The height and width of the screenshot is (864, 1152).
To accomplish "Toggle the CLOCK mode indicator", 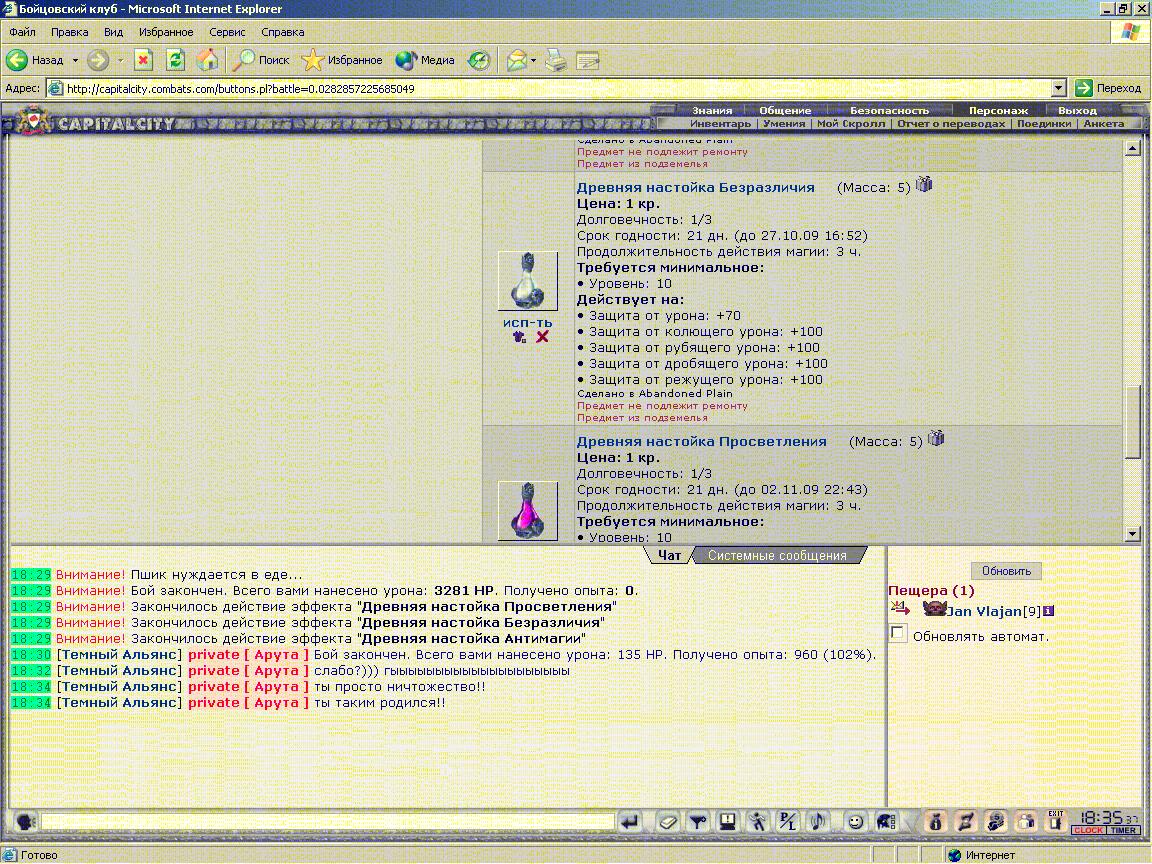I will click(1088, 830).
